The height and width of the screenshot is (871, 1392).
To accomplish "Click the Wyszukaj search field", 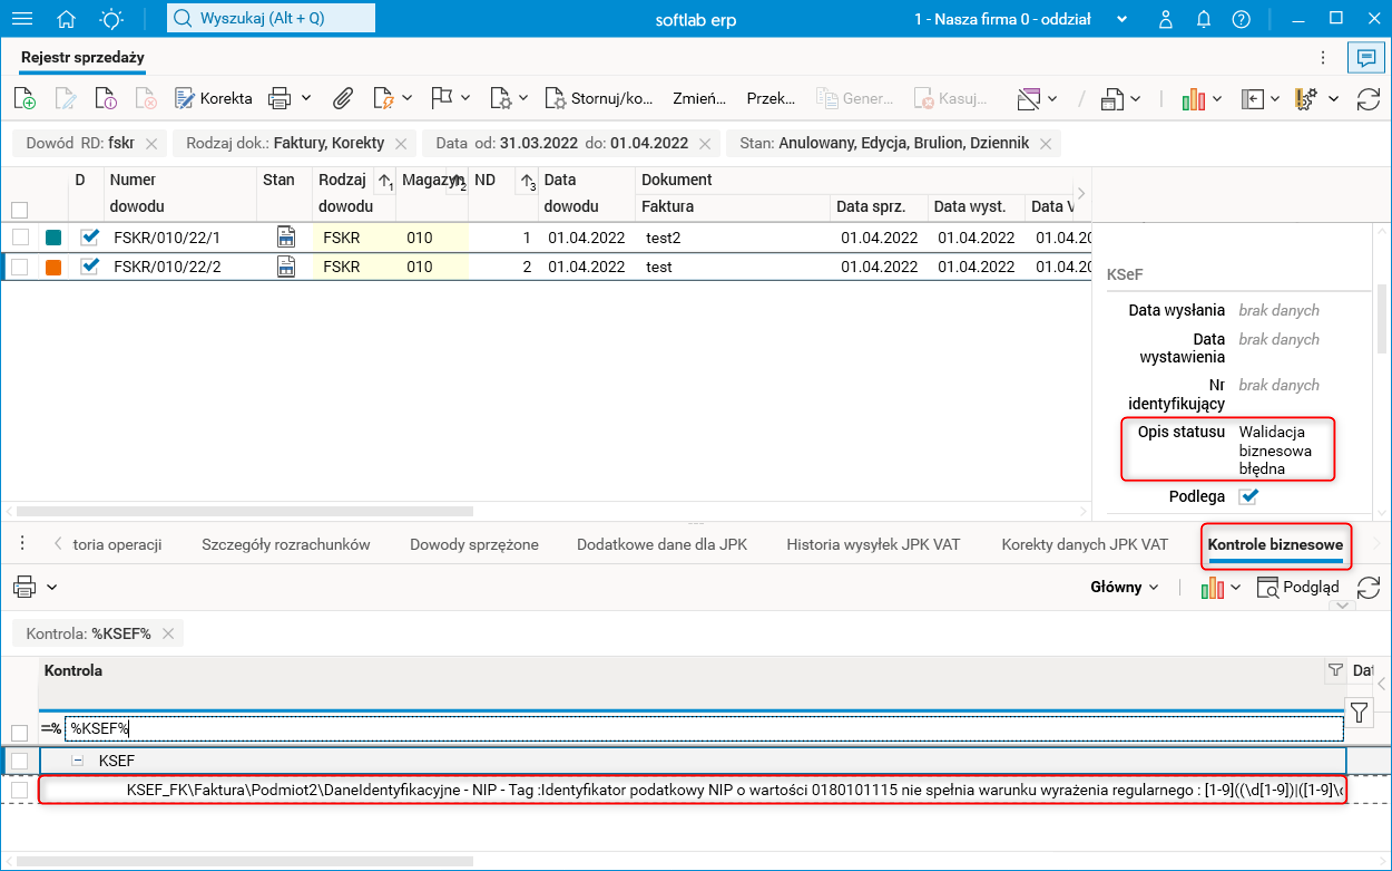I will pos(271,18).
